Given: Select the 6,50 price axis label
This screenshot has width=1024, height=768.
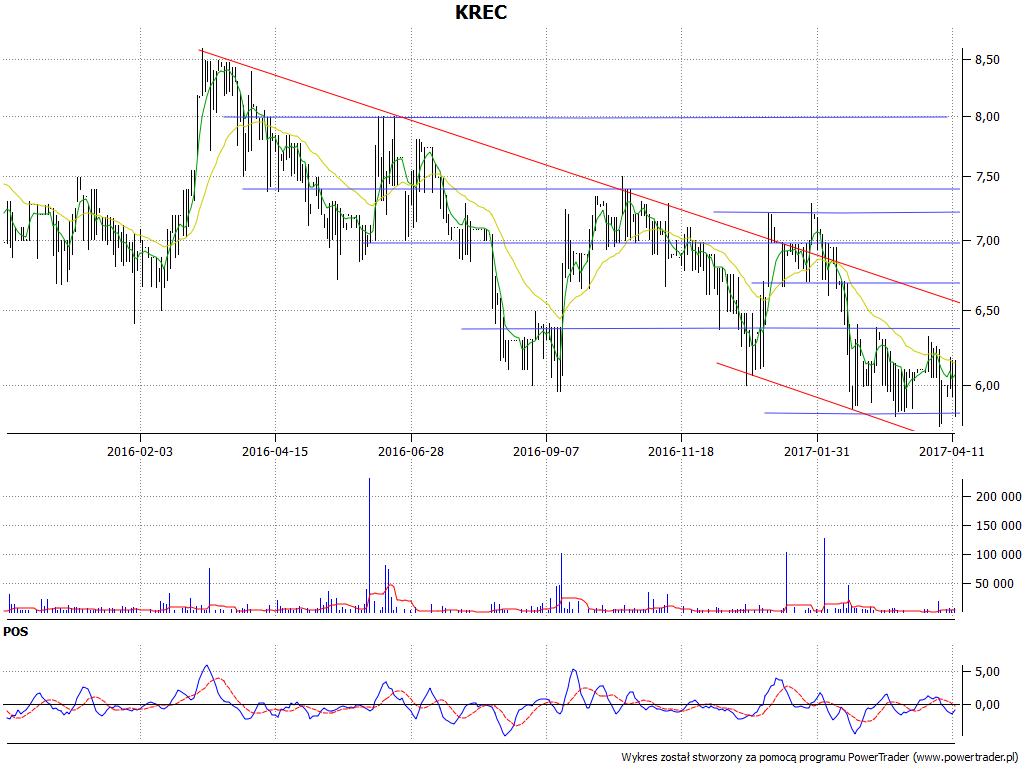Looking at the screenshot, I should (986, 311).
